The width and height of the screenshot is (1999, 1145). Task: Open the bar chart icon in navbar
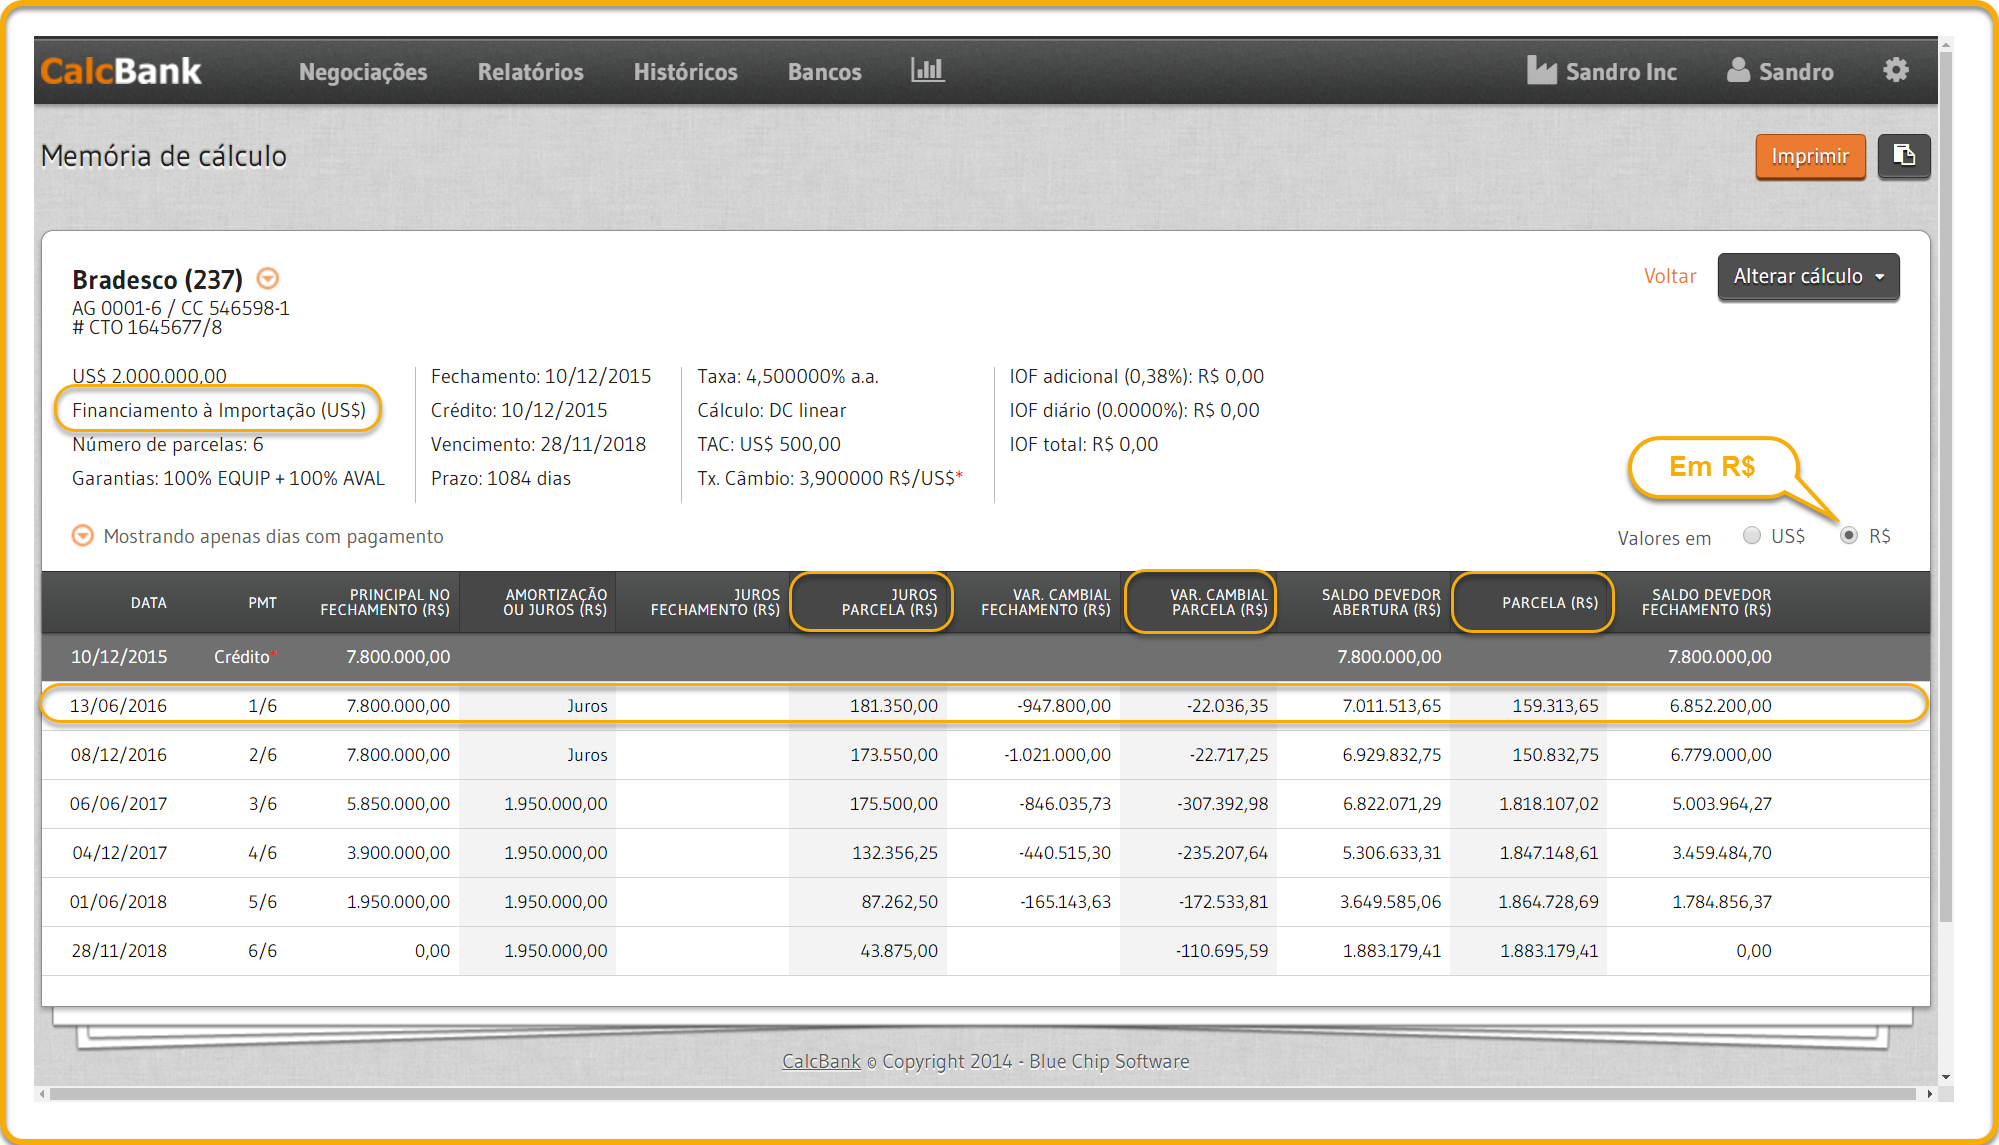(x=927, y=70)
